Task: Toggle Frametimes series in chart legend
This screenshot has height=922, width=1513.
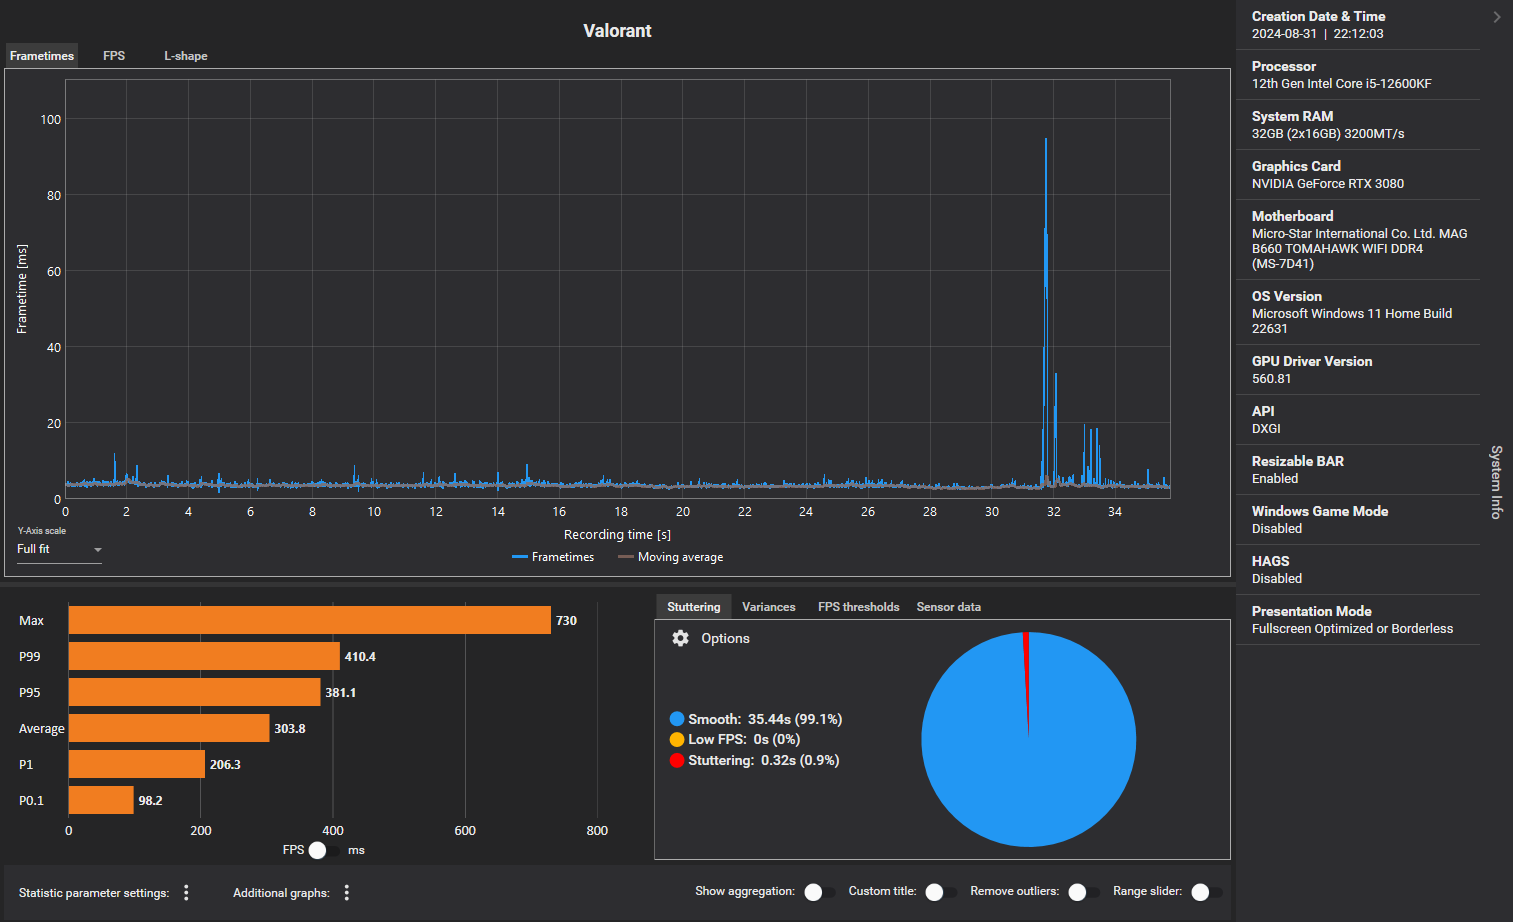Action: 553,557
